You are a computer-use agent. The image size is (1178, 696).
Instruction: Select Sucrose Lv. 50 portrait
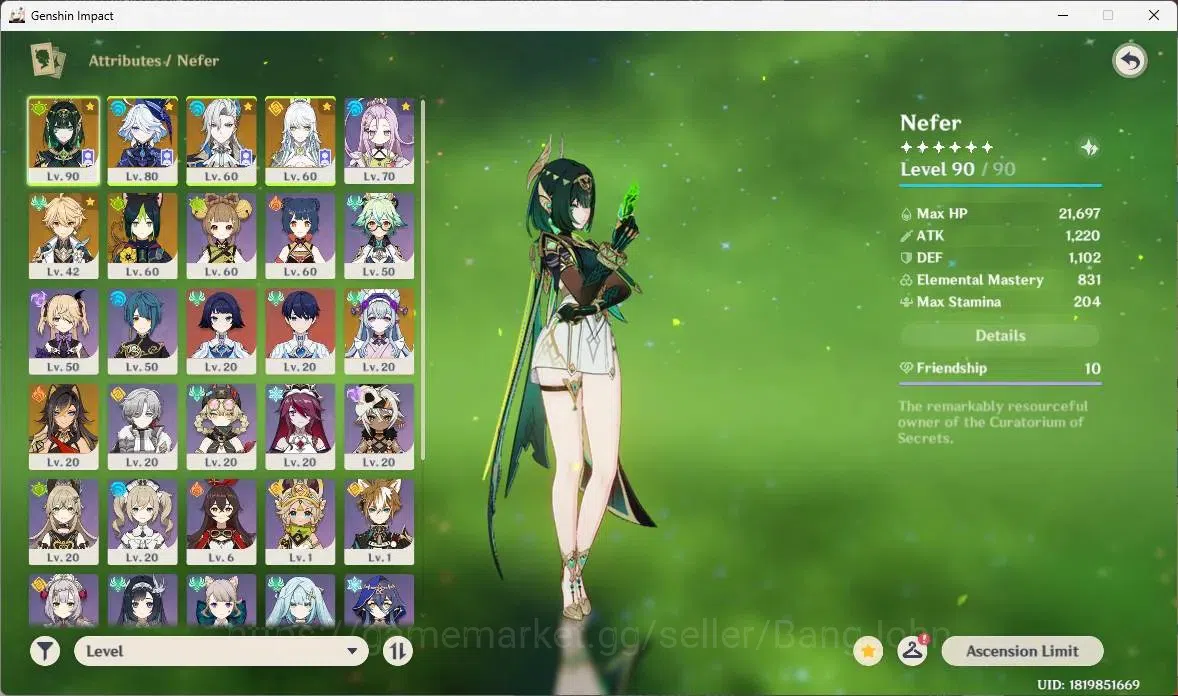tap(379, 236)
